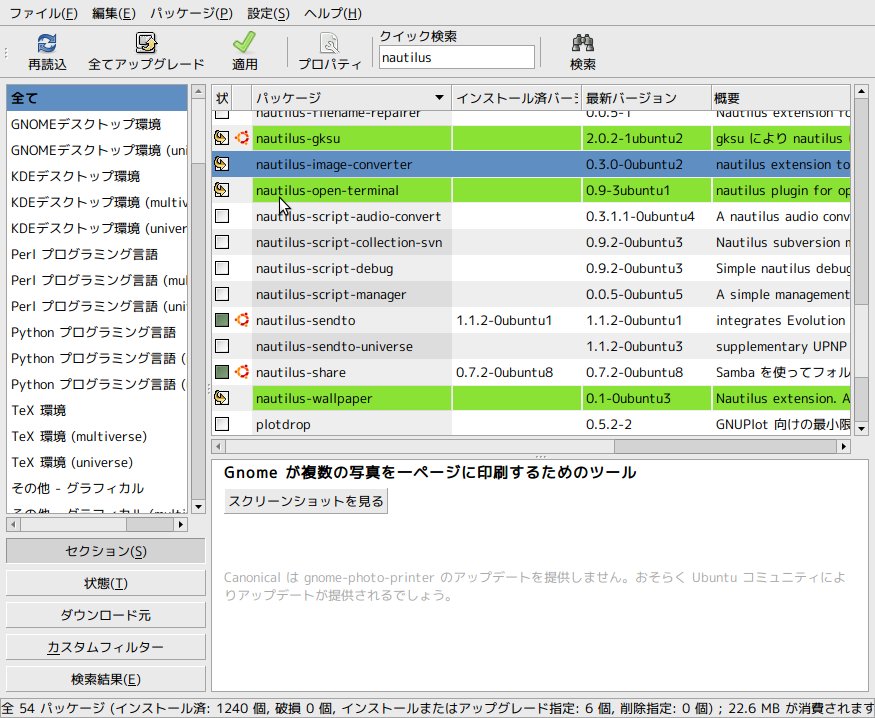Select the nautilus-script-manager package name
875x718 pixels.
tap(330, 295)
